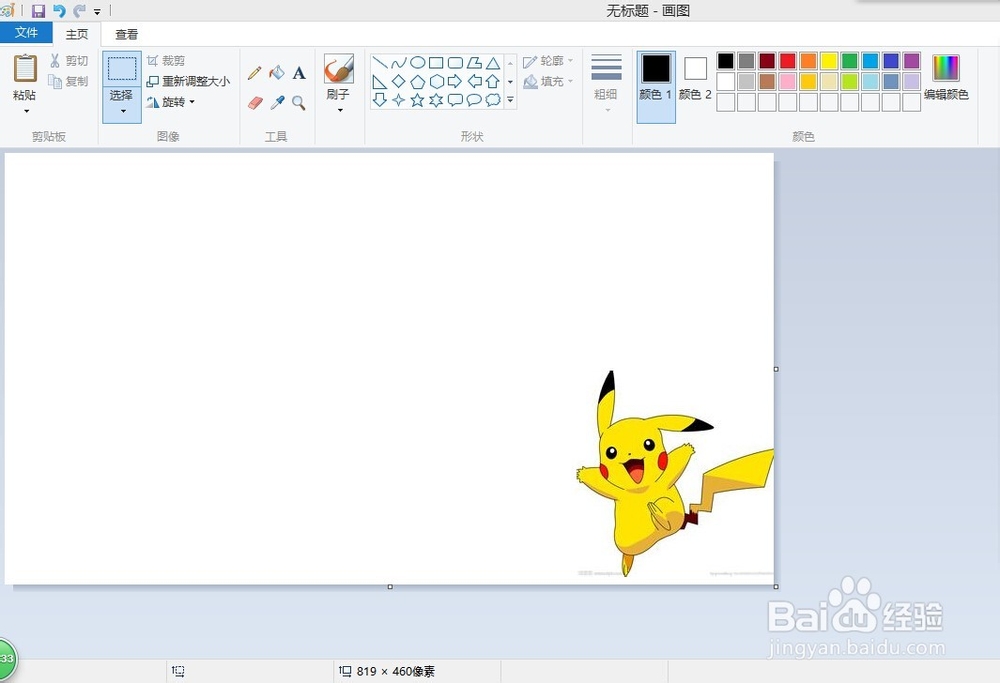Pick the green swatch in the palette

pyautogui.click(x=849, y=61)
